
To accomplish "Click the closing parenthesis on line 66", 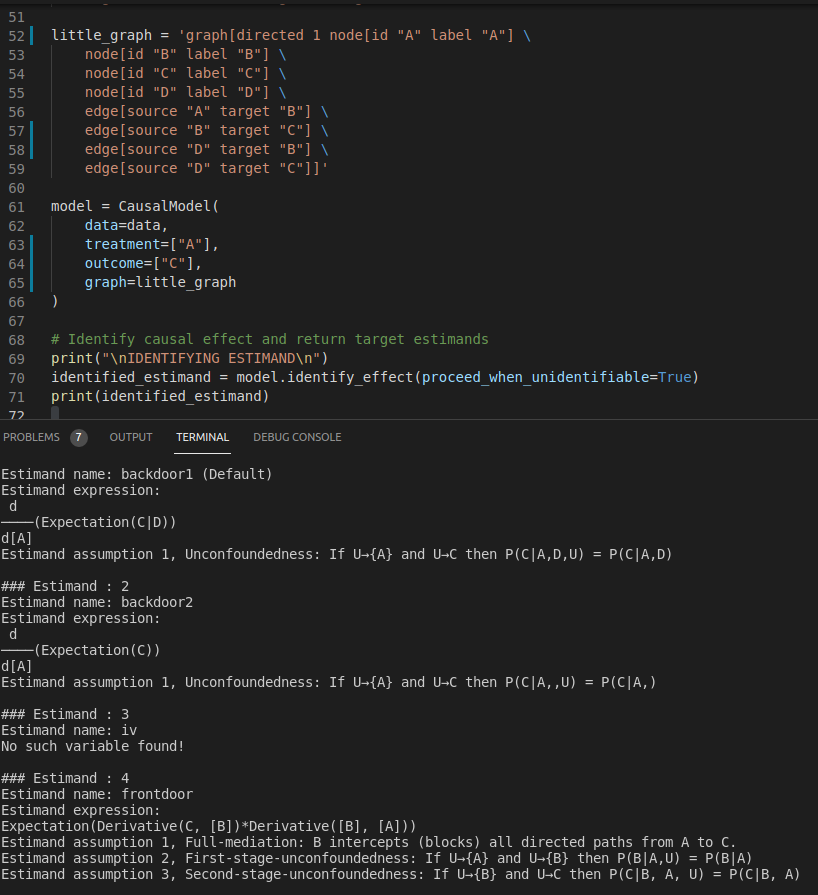I will tap(55, 301).
